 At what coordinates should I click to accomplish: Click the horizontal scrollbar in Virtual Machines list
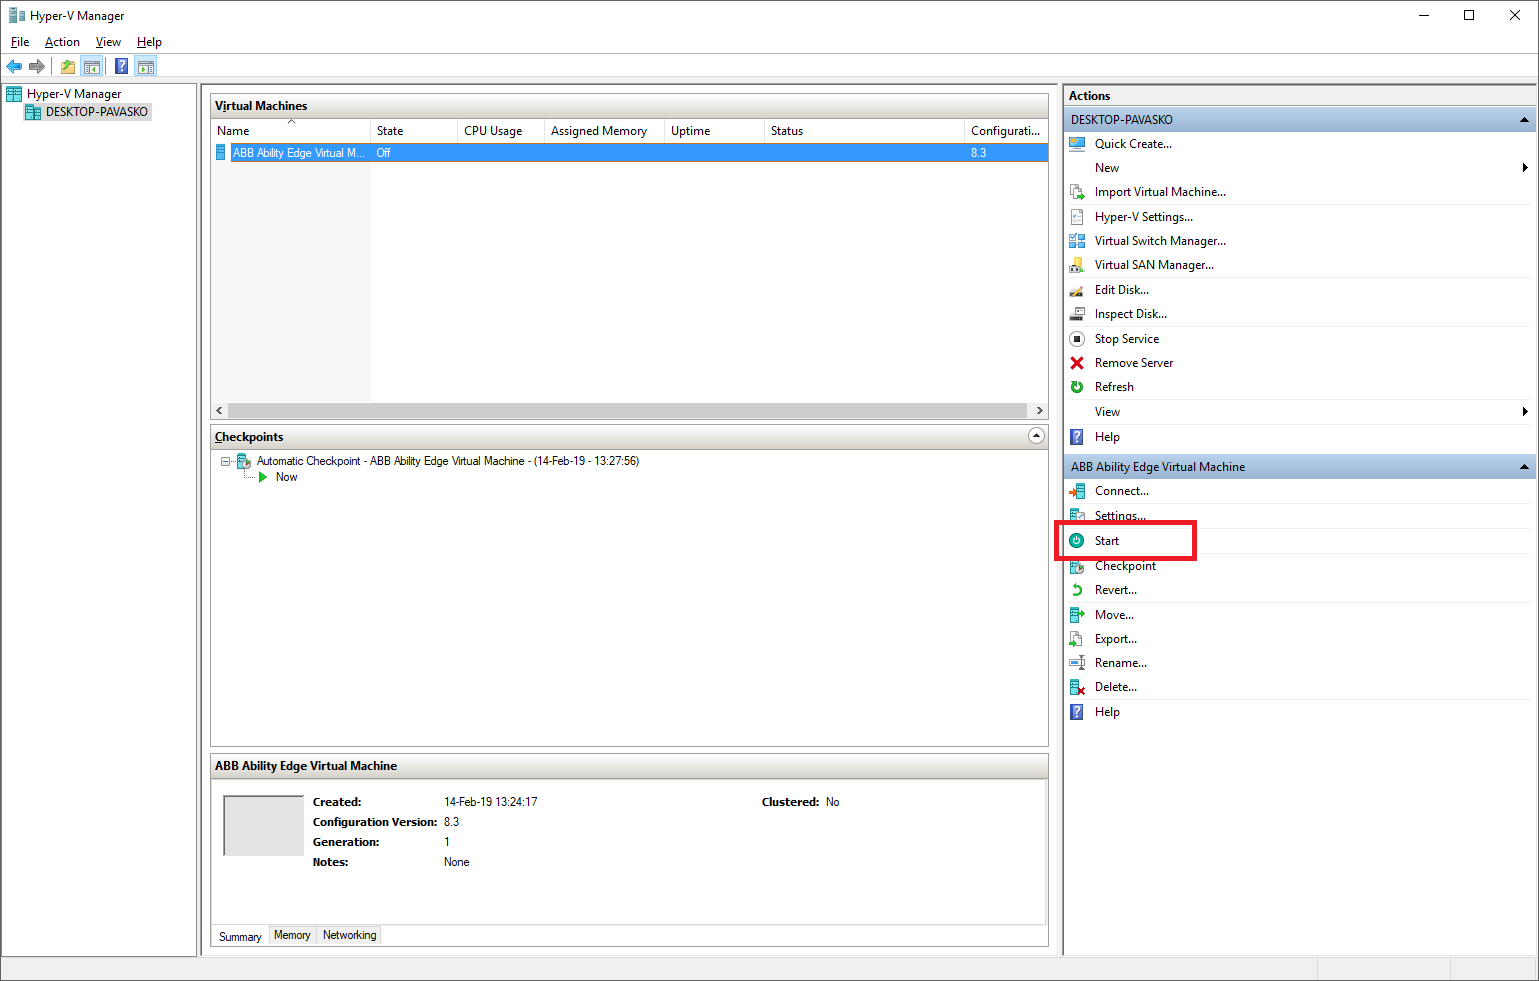coord(627,411)
